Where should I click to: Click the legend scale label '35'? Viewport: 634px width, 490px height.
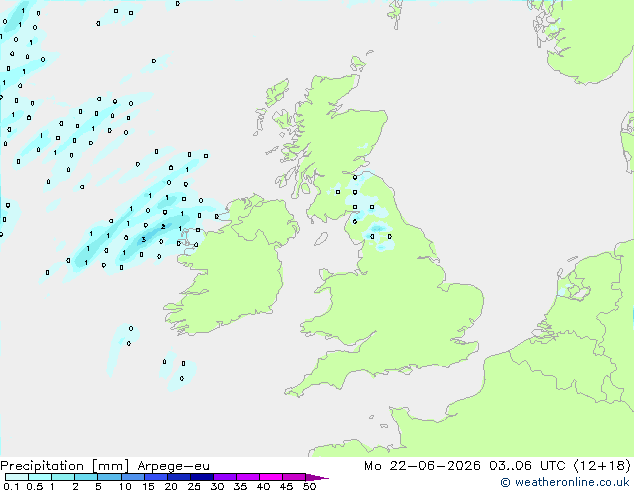tap(240, 486)
